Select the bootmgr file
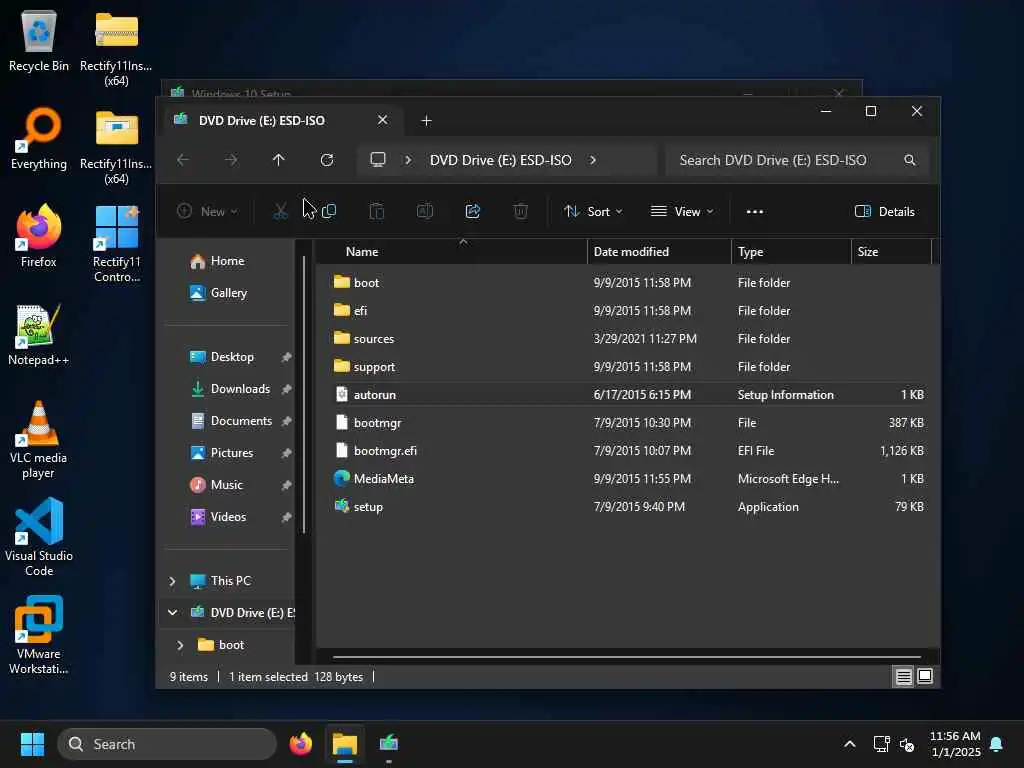1024x768 pixels. point(628,423)
